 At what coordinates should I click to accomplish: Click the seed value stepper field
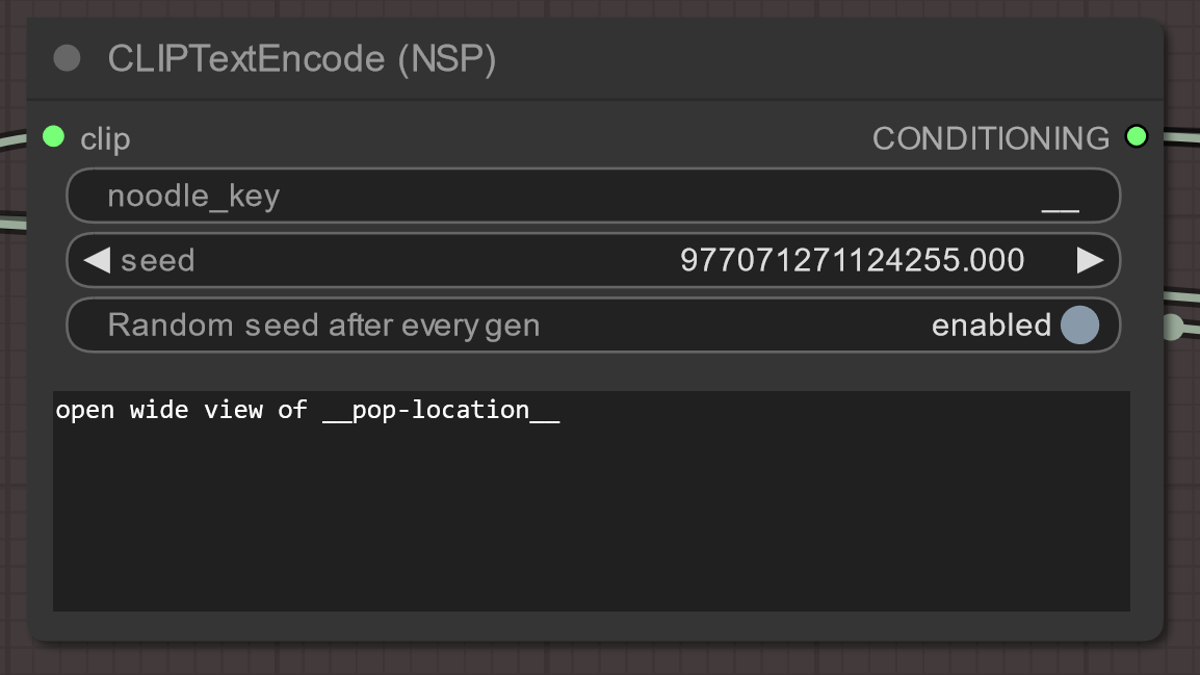tap(592, 259)
